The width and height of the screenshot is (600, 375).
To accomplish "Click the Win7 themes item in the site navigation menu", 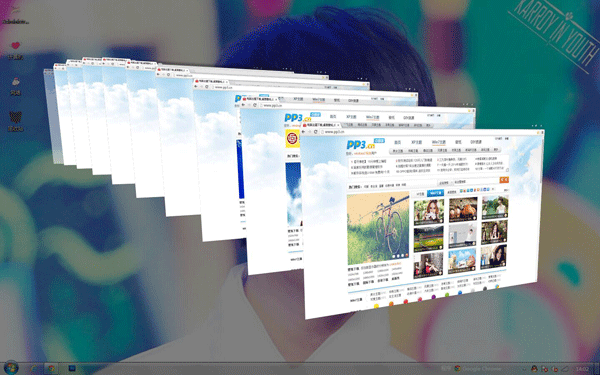I will (x=439, y=142).
